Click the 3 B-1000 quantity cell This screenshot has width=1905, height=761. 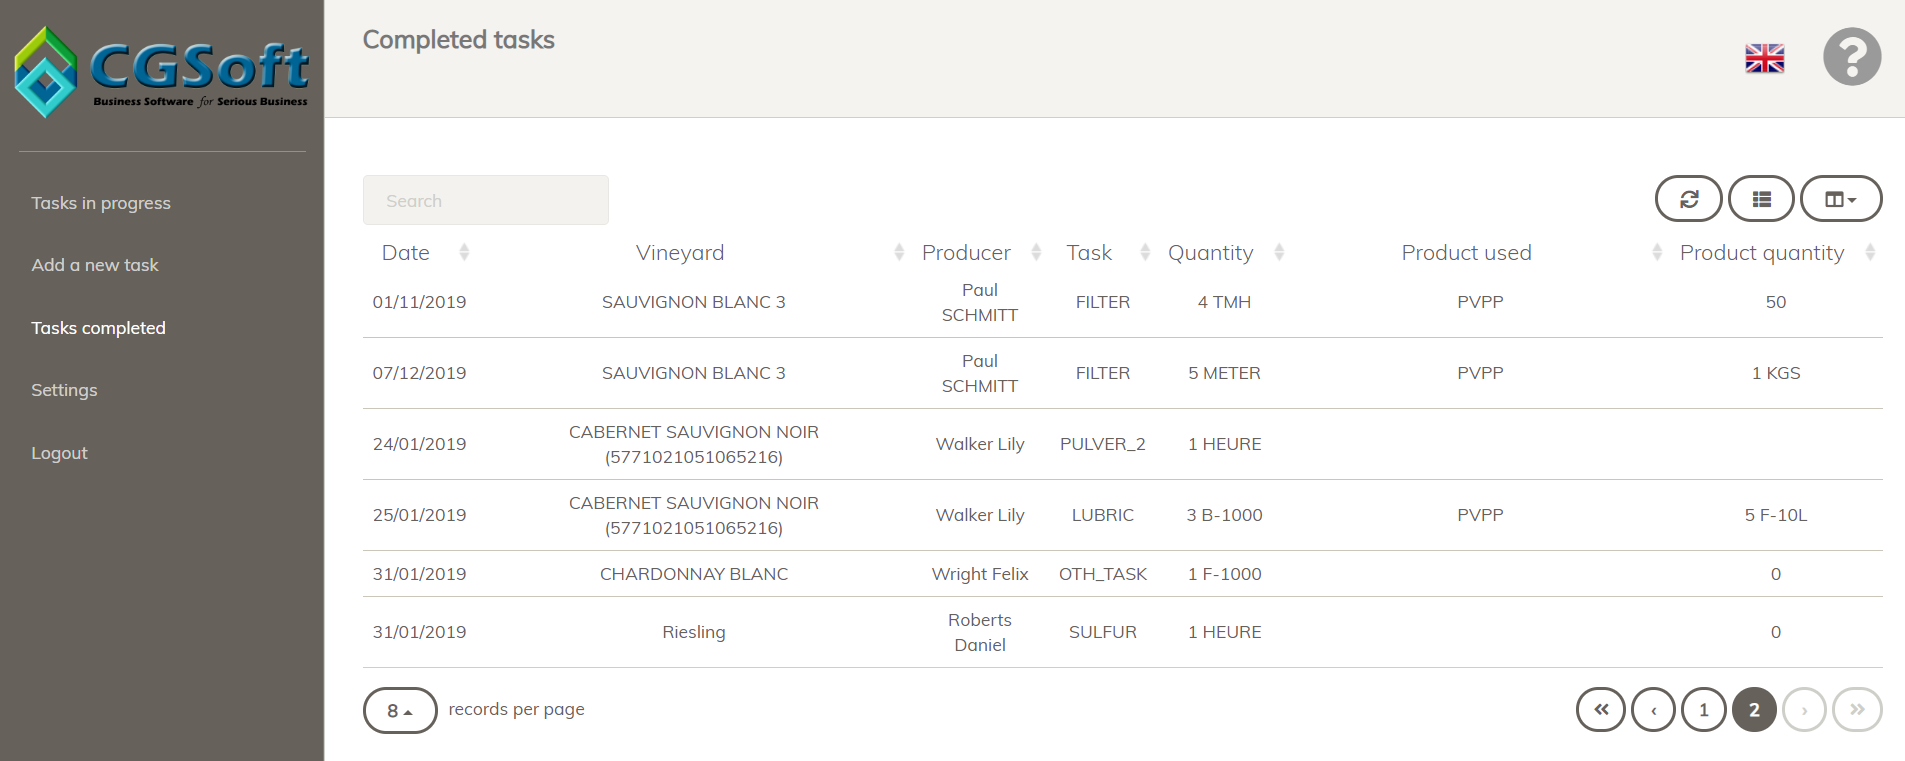click(x=1224, y=515)
